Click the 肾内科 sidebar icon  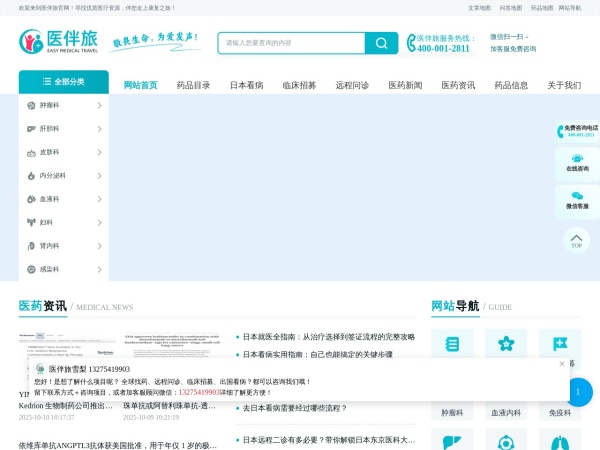click(31, 246)
